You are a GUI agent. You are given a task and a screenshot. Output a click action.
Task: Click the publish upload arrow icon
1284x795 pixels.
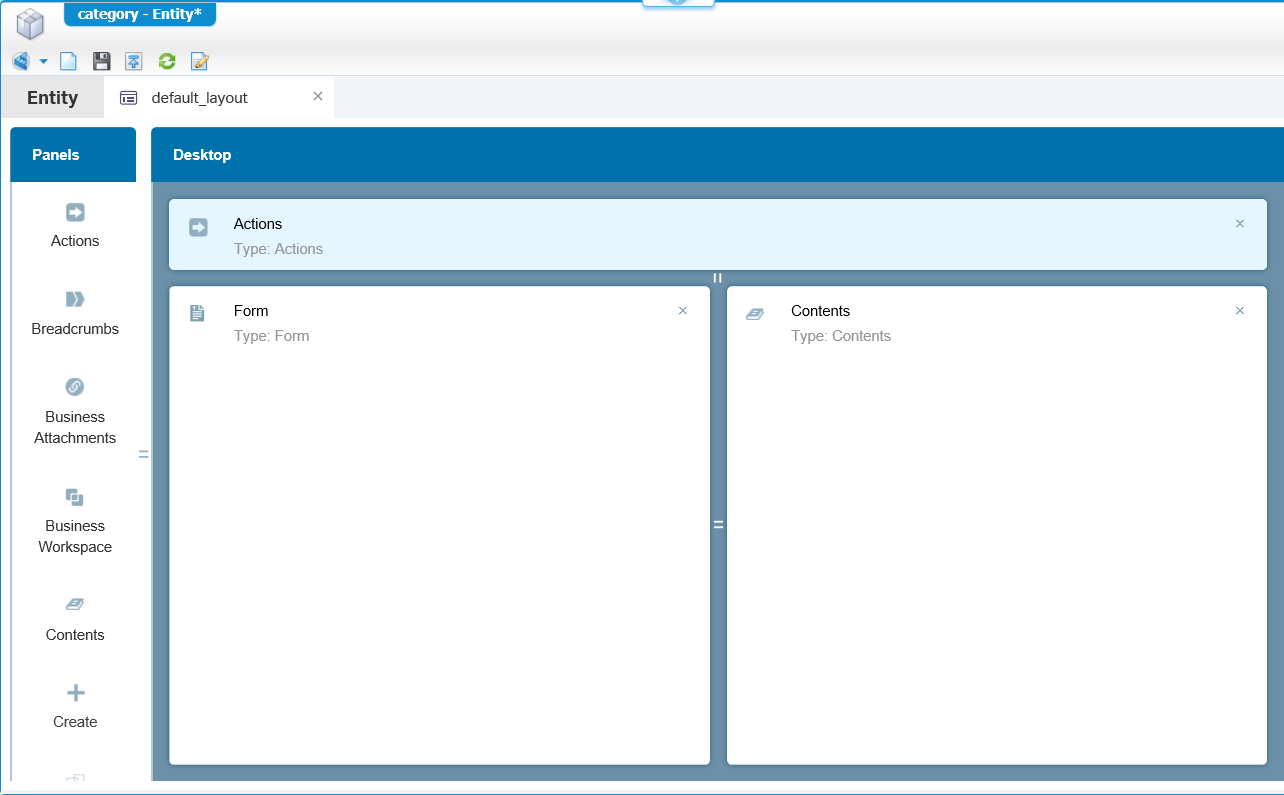point(133,62)
